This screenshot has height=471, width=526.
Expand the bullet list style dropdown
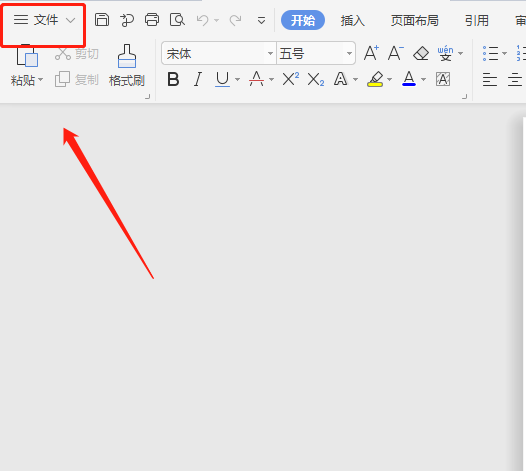(504, 53)
